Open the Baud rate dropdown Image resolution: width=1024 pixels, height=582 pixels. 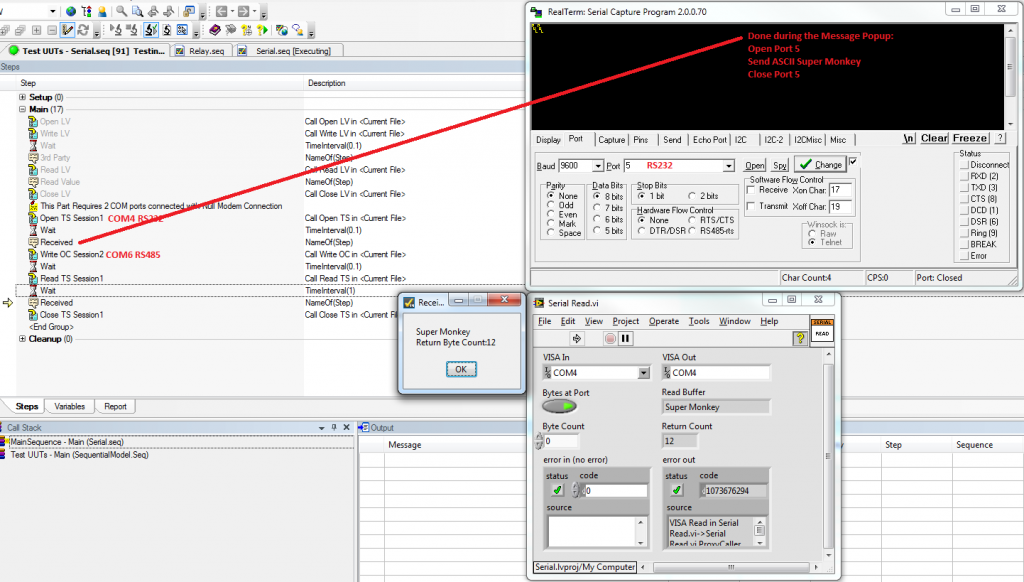(x=598, y=166)
